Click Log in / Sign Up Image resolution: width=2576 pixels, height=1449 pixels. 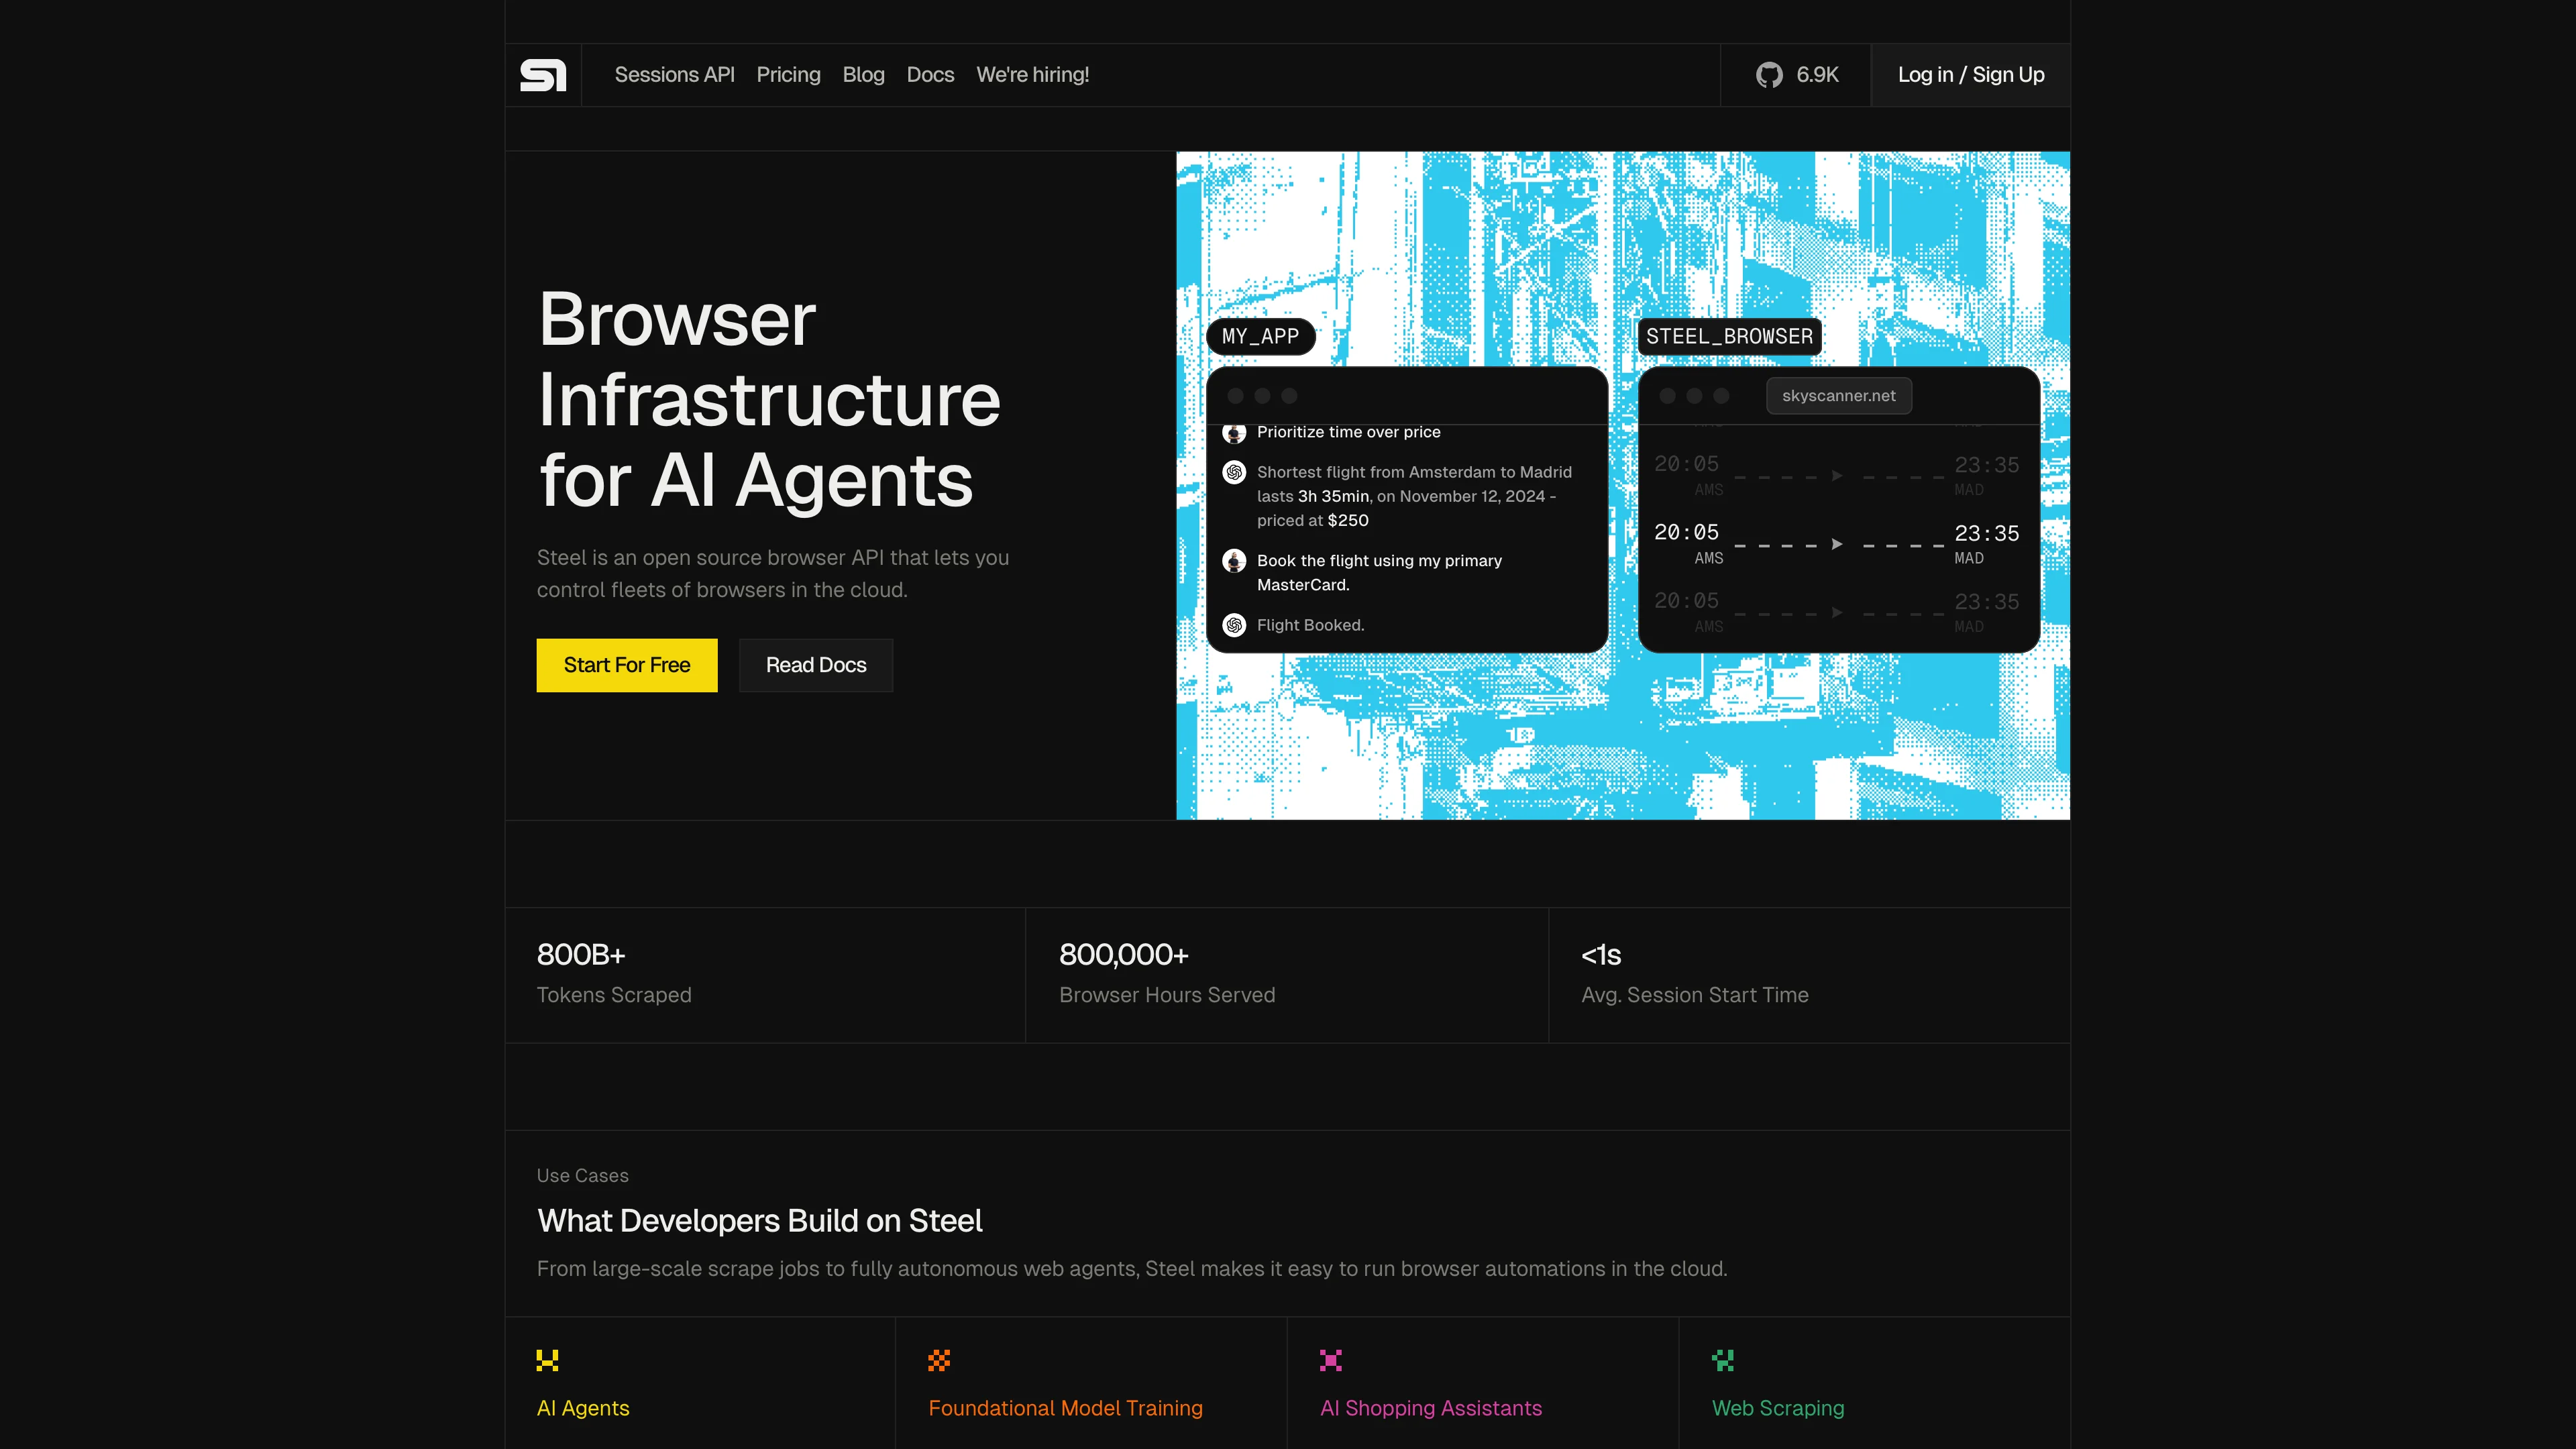point(1970,75)
